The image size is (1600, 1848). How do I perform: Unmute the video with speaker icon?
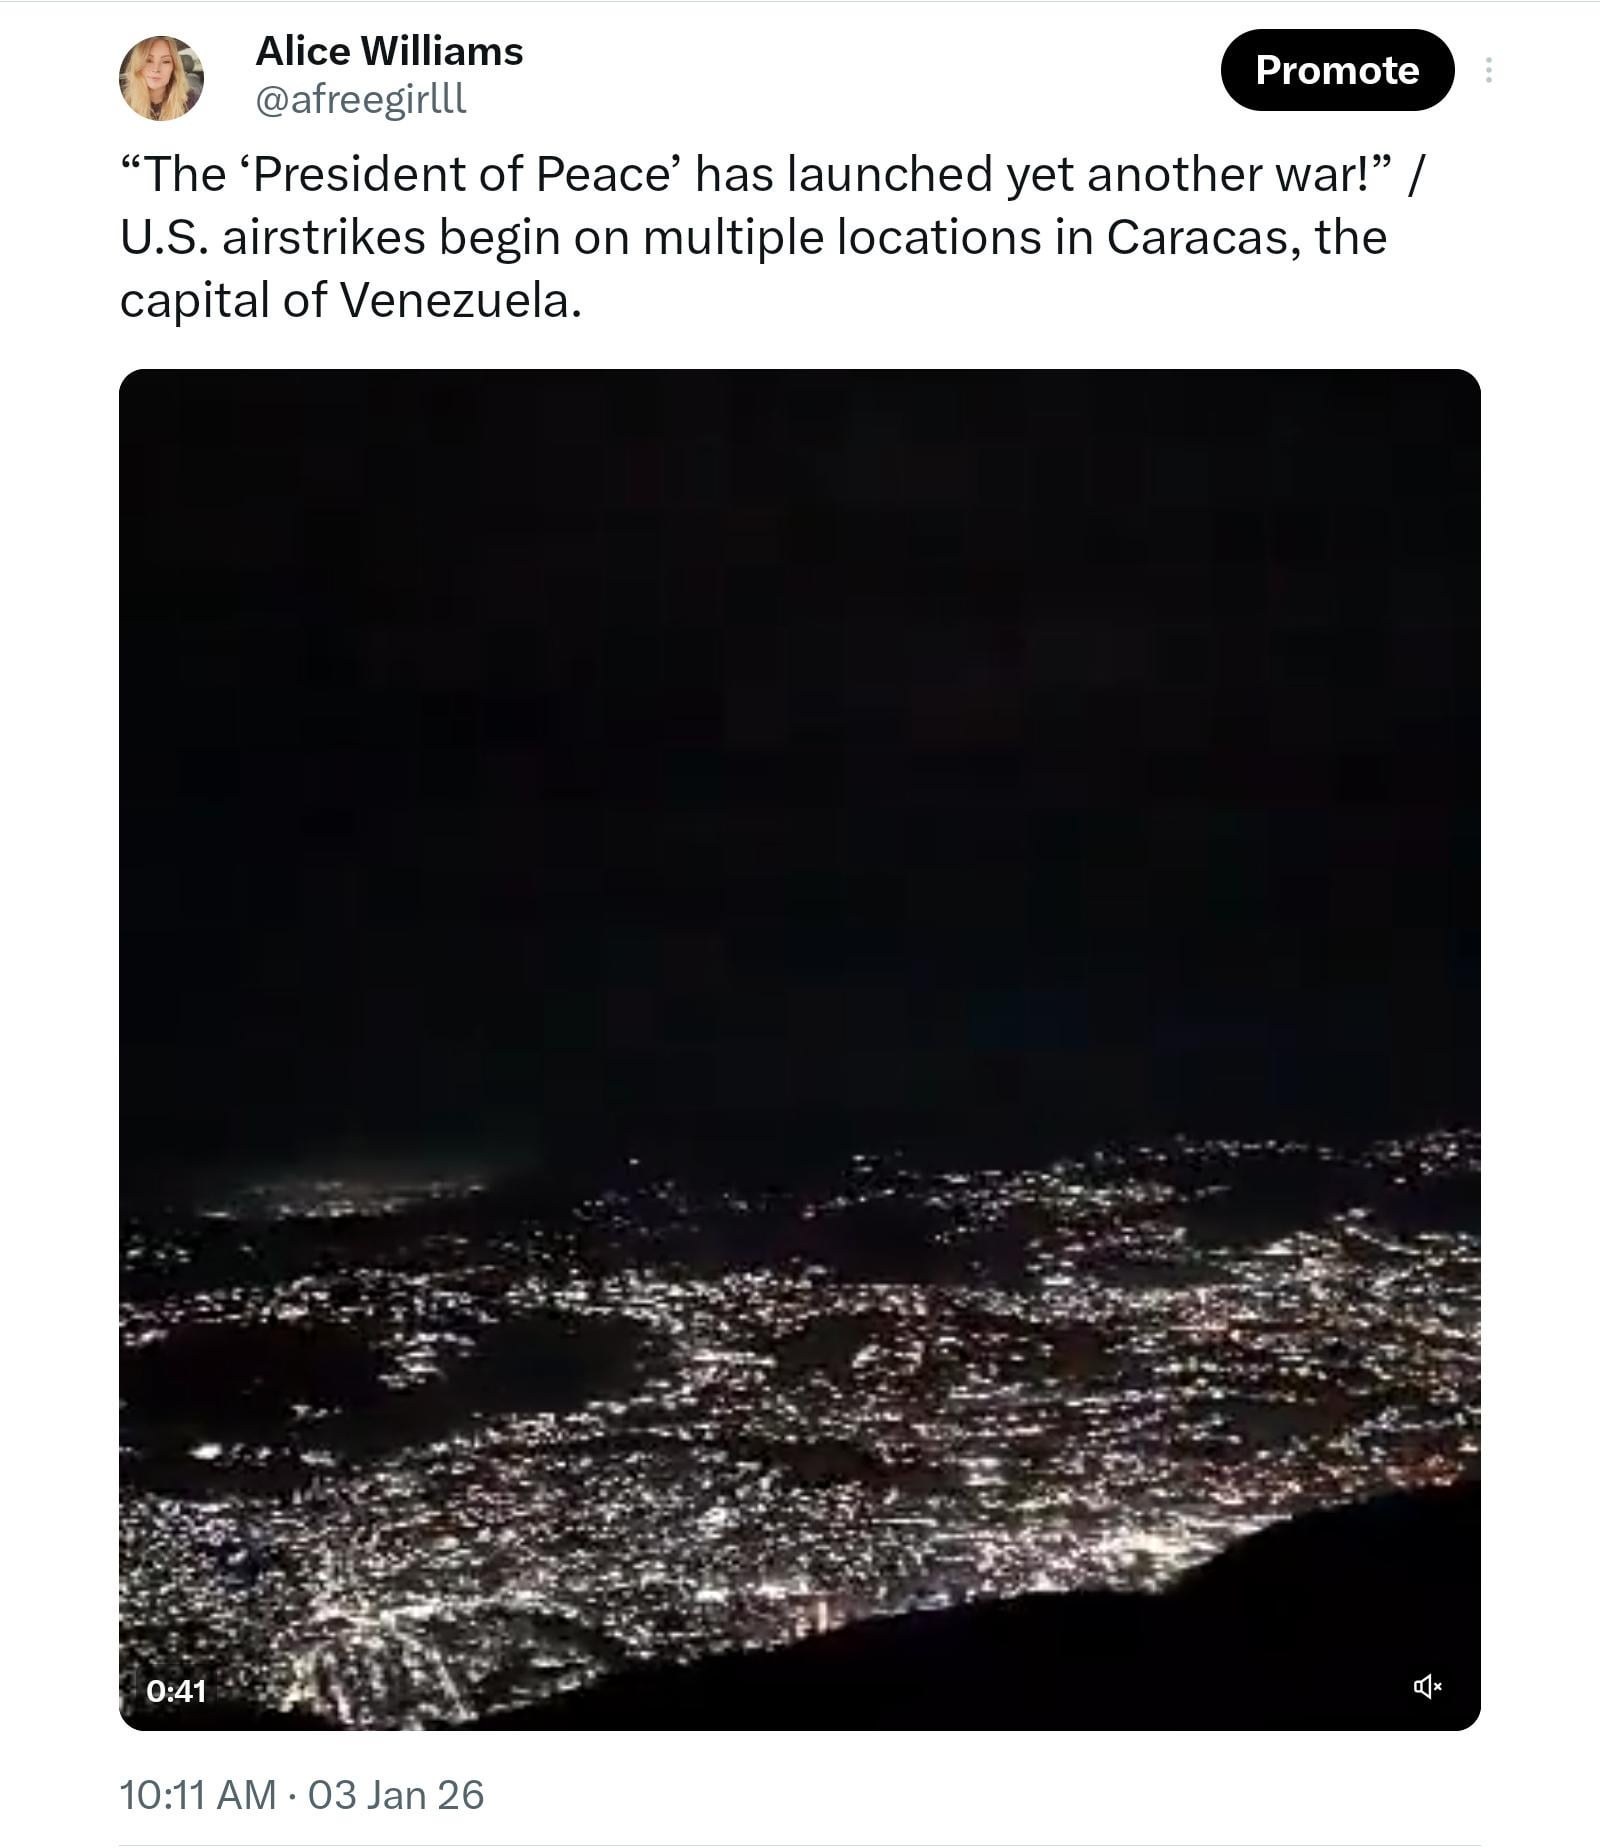pyautogui.click(x=1427, y=1687)
